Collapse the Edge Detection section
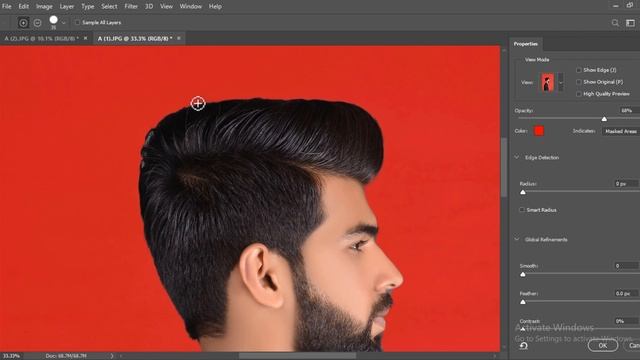 (517, 157)
